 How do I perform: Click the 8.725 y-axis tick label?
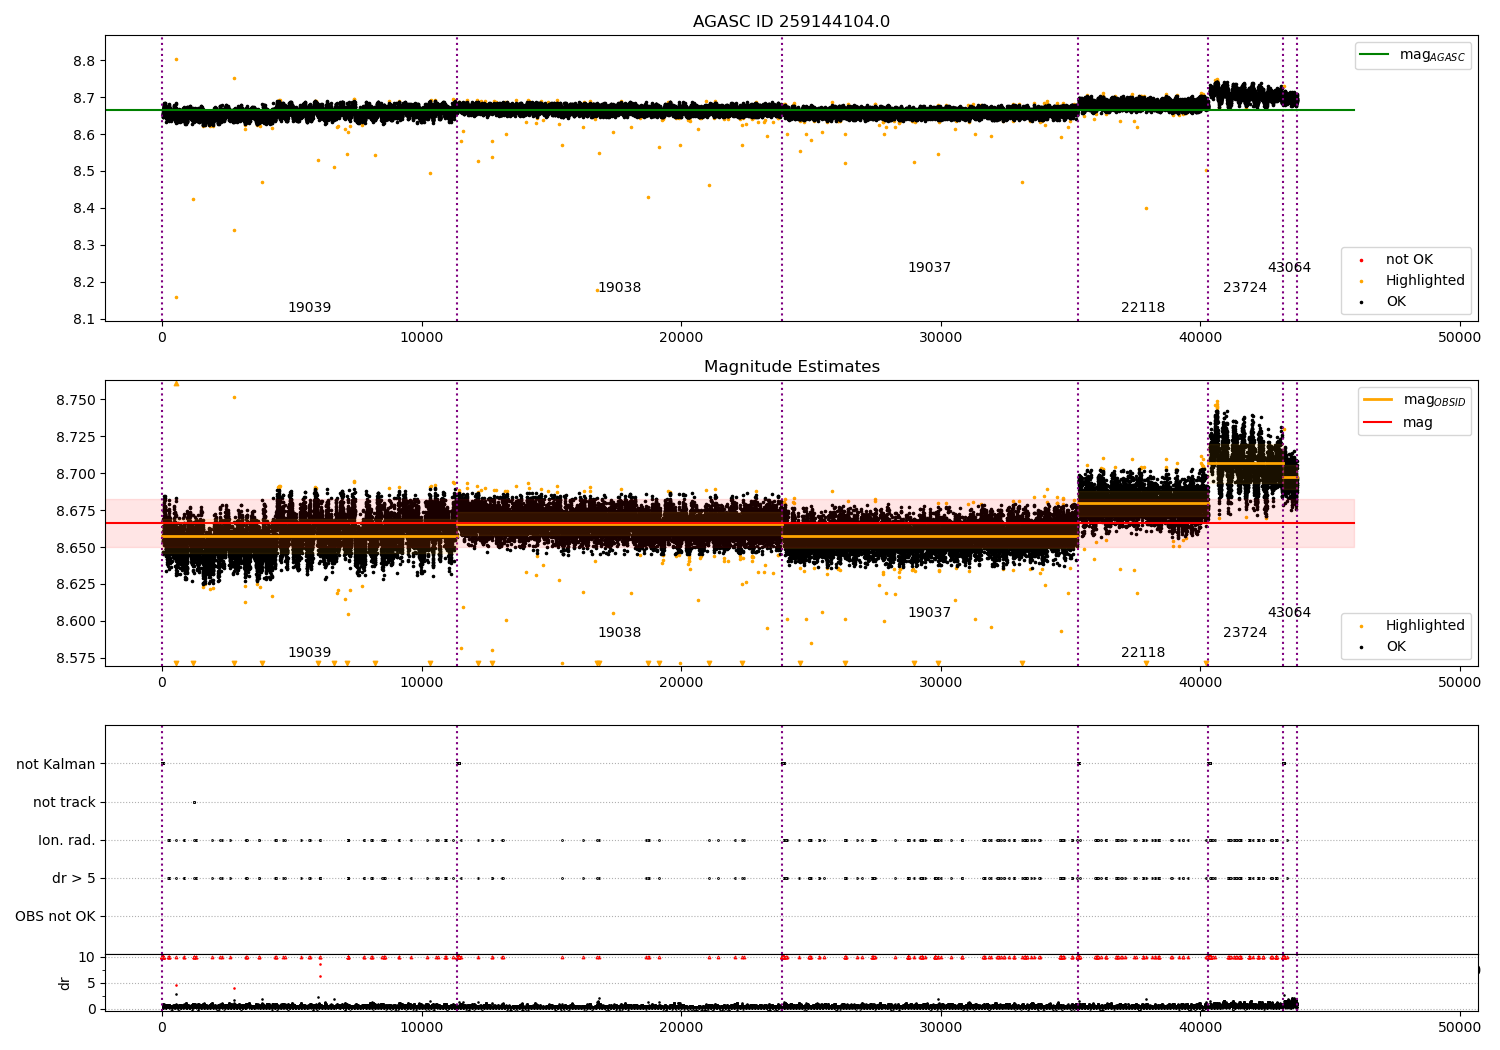click(x=76, y=437)
